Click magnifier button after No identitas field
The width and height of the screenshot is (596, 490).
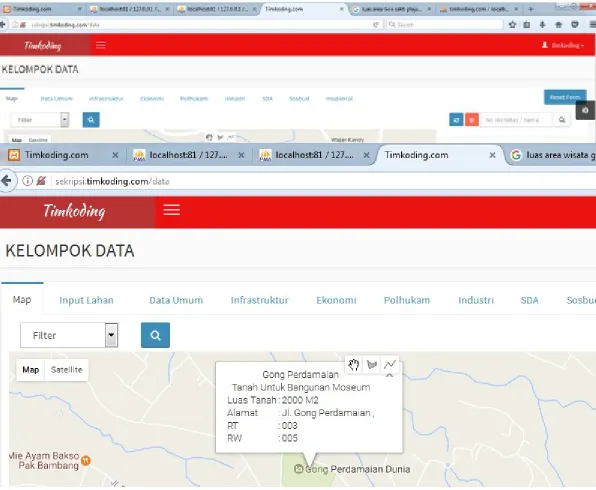point(562,120)
